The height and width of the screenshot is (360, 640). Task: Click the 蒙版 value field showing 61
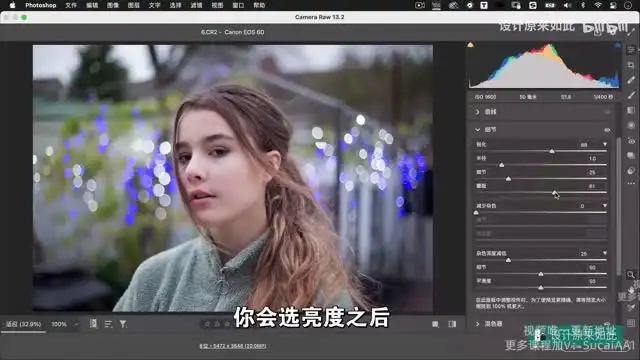pos(592,186)
